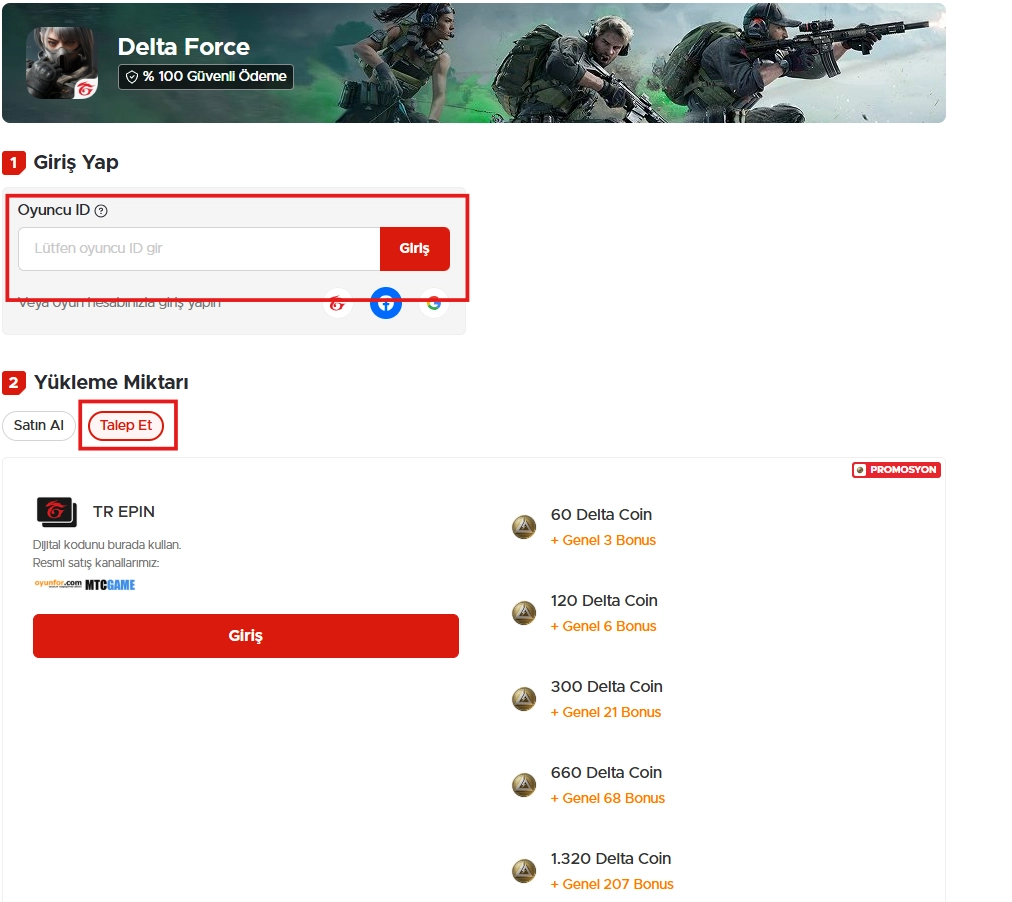Click the 'TR EPIN' label
1012x902 pixels.
pyautogui.click(x=124, y=512)
